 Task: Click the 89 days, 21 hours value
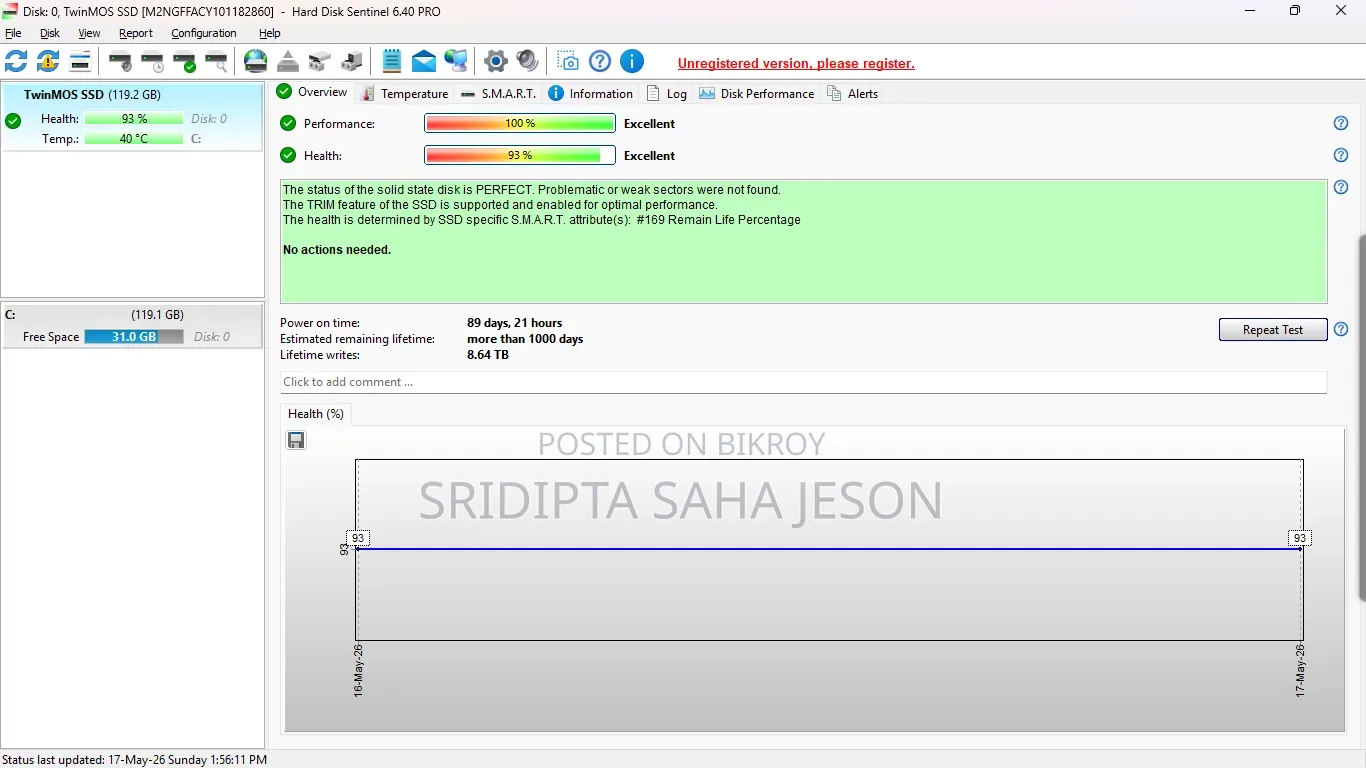(515, 323)
